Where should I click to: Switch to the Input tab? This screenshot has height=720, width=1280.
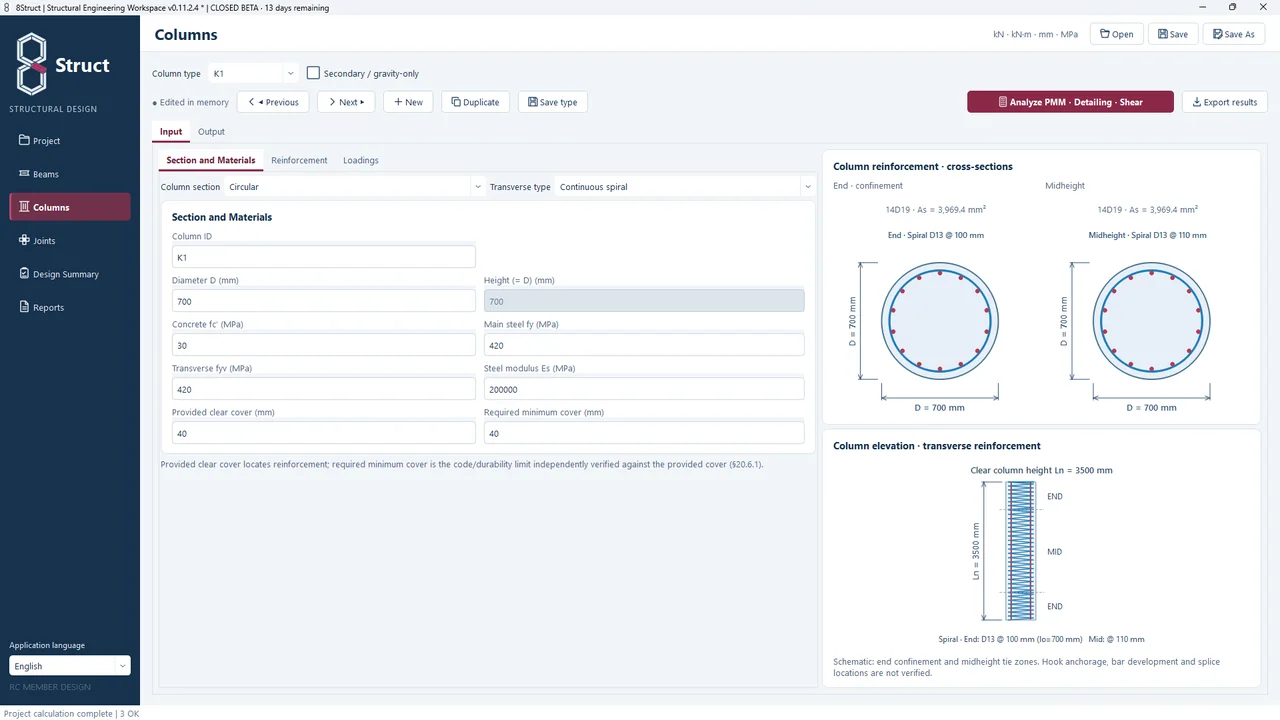[x=171, y=132]
